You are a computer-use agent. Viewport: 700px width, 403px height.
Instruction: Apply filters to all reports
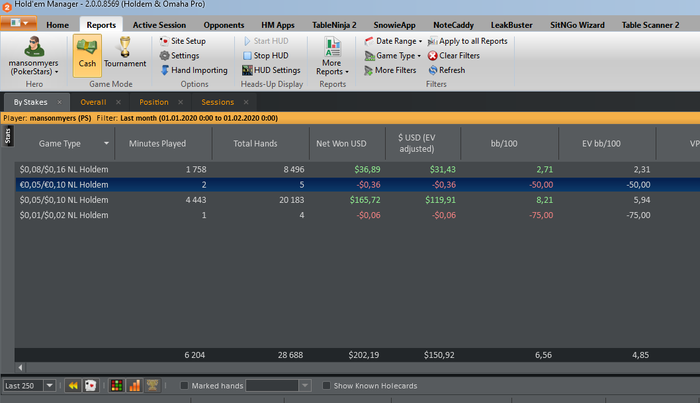tap(468, 41)
